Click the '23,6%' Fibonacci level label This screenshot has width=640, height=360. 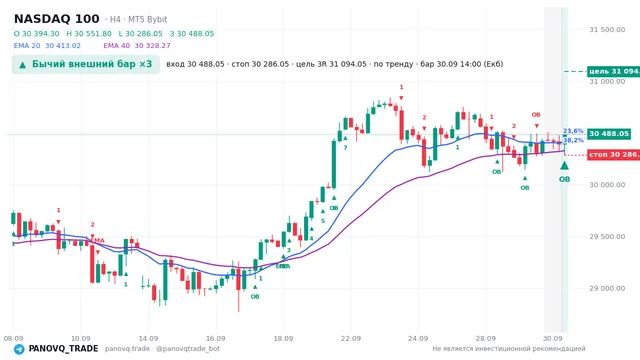coord(573,131)
